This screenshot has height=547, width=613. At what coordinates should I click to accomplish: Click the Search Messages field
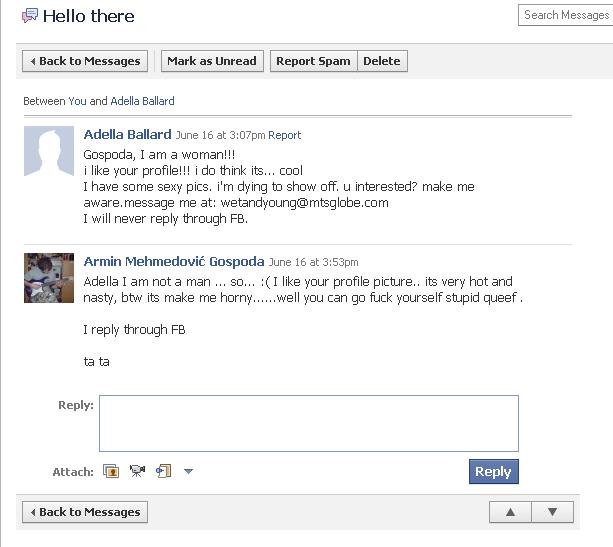point(565,15)
